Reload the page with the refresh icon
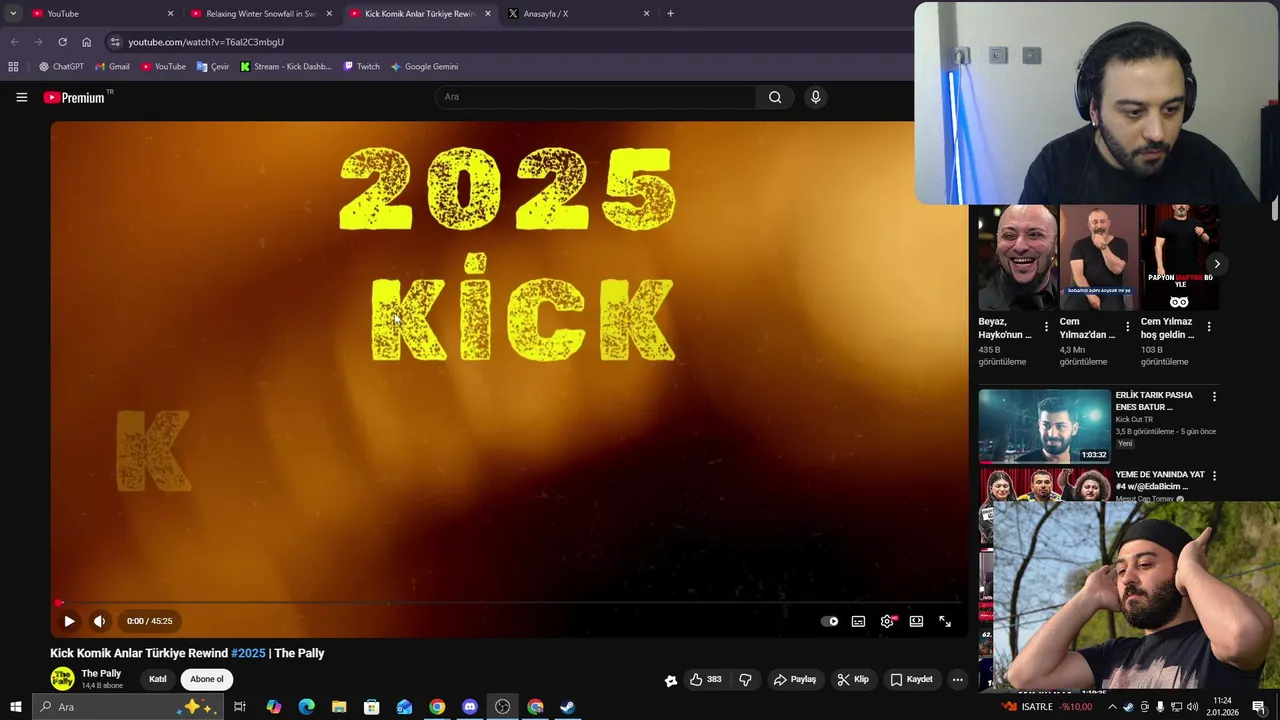 (x=62, y=42)
